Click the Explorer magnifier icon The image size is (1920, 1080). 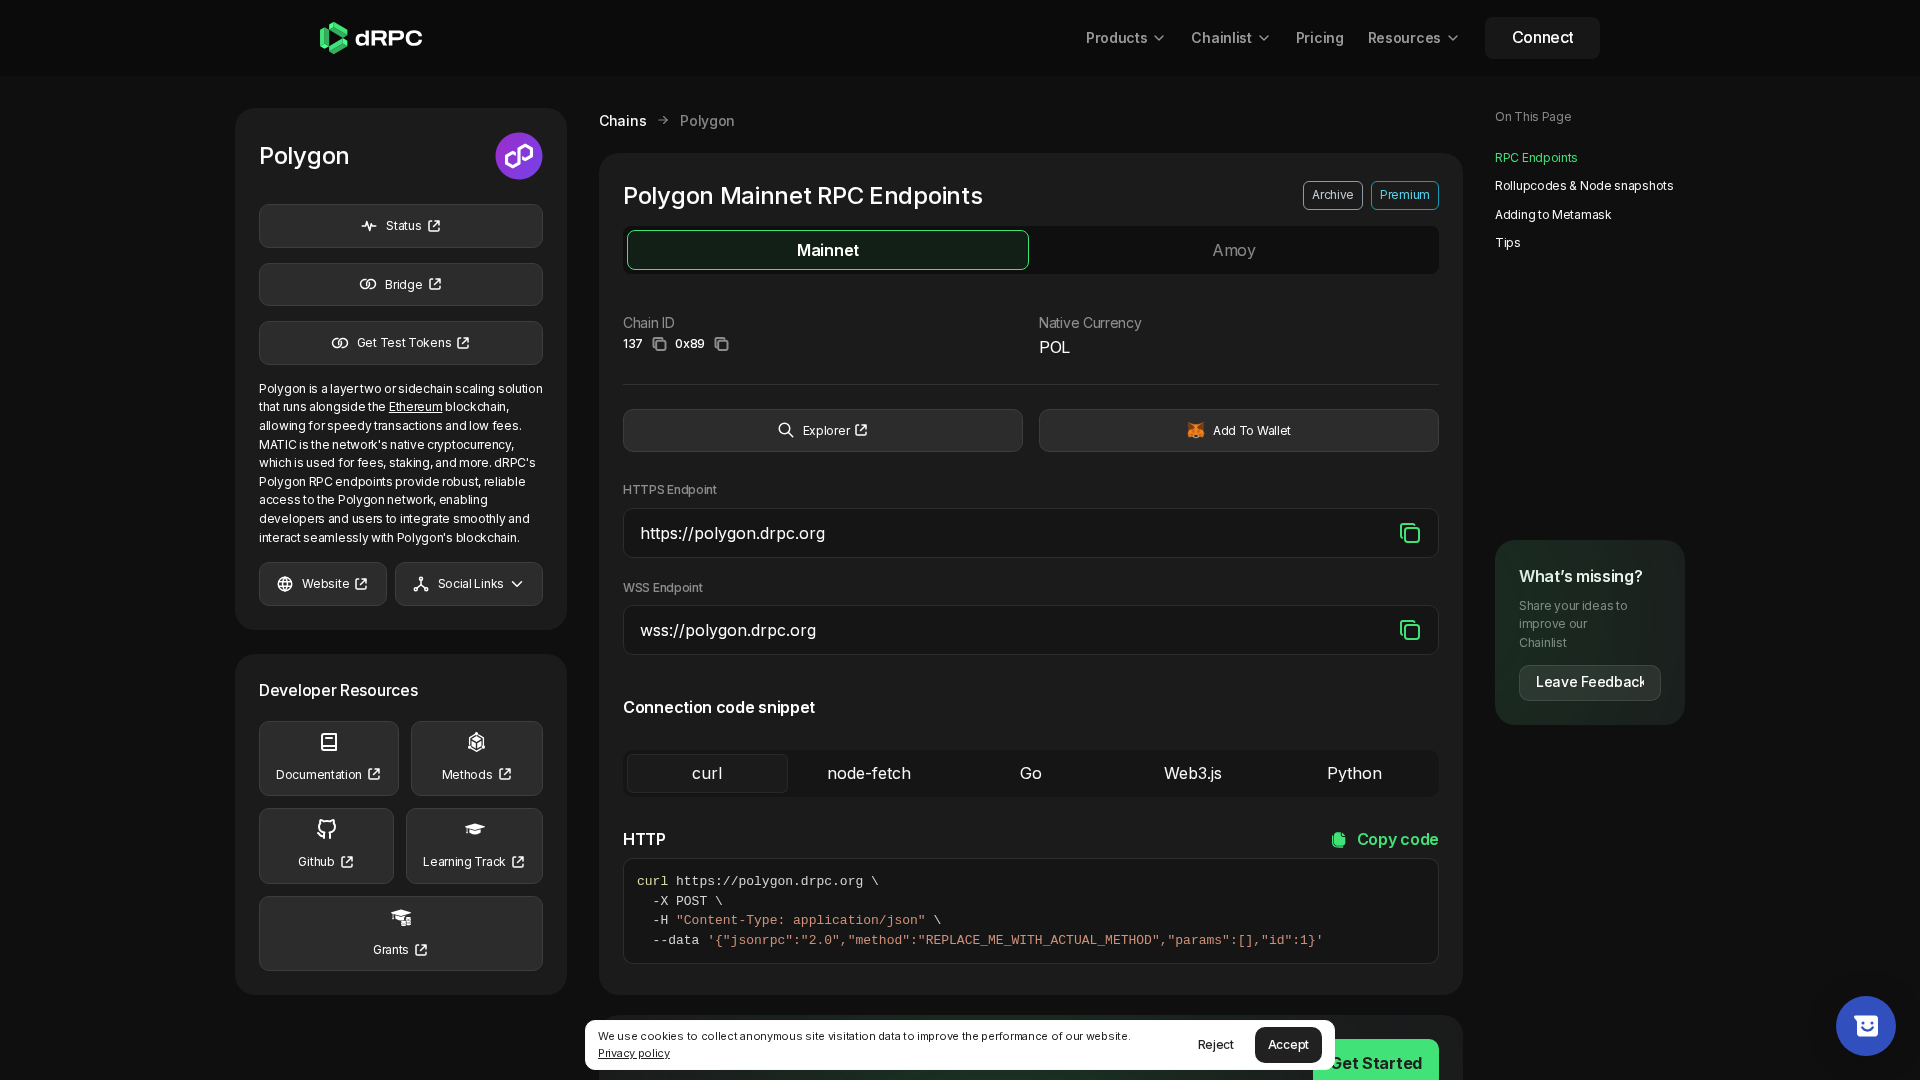point(786,430)
